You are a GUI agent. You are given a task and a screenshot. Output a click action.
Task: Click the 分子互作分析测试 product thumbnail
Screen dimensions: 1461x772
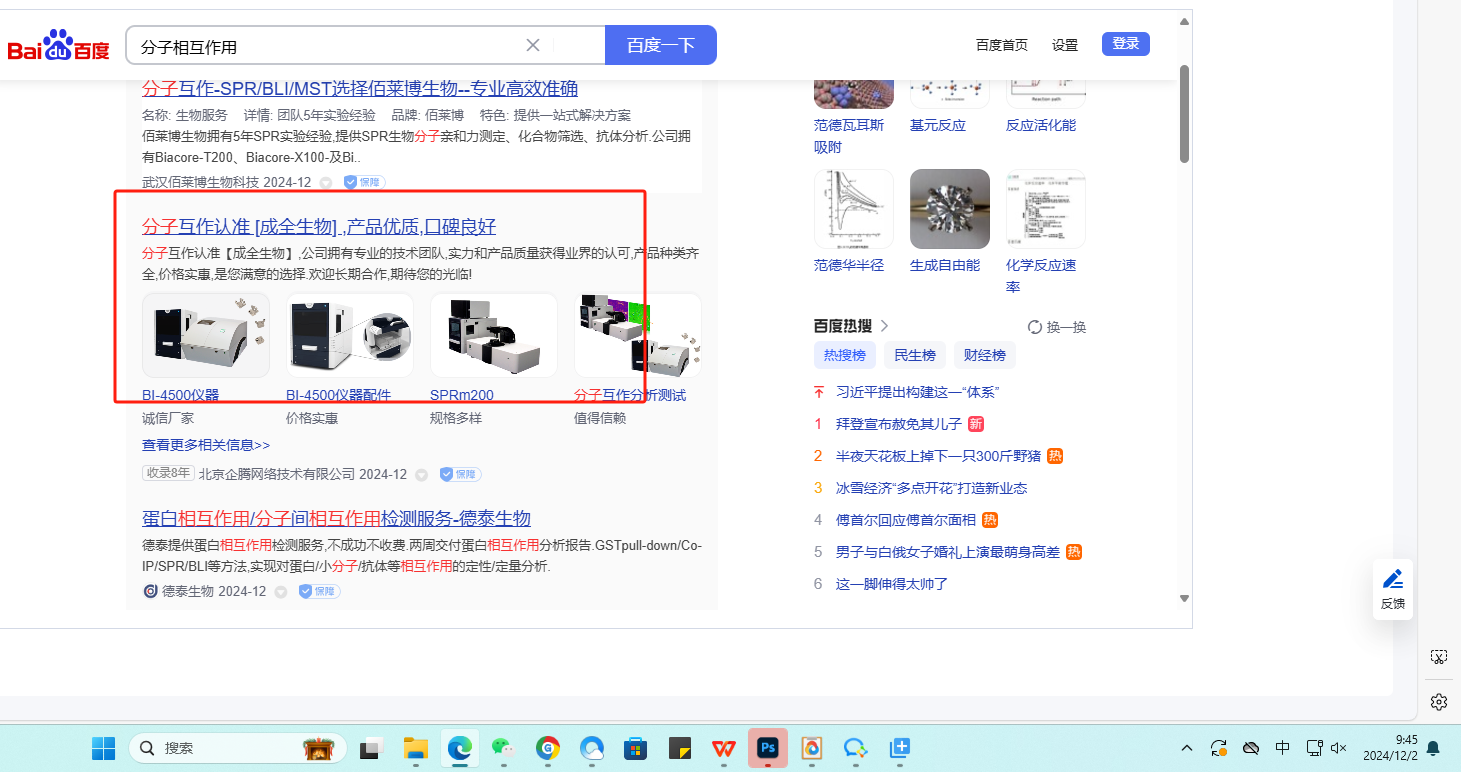[638, 335]
